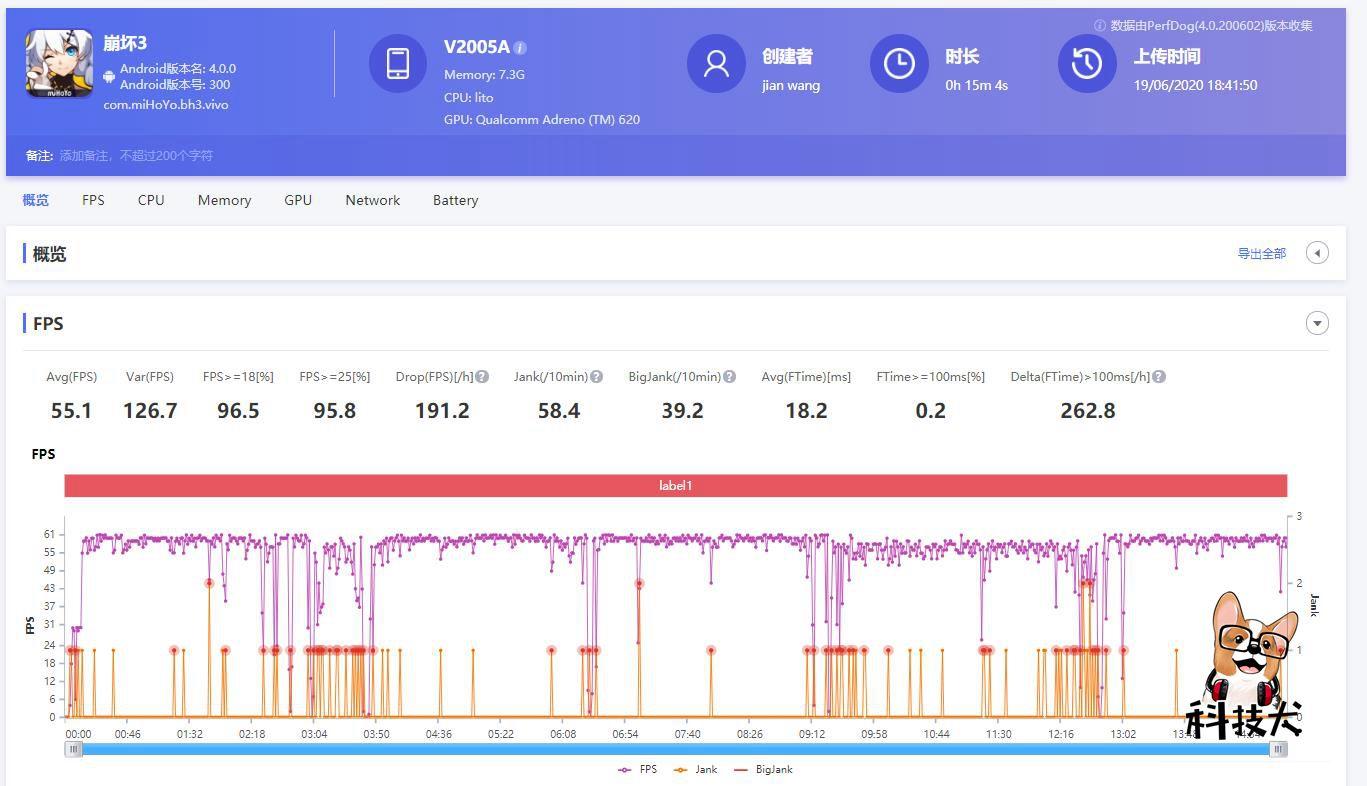Viewport: 1367px width, 786px height.
Task: Click upload time 19/06/2020 18:41:50
Action: click(1195, 85)
